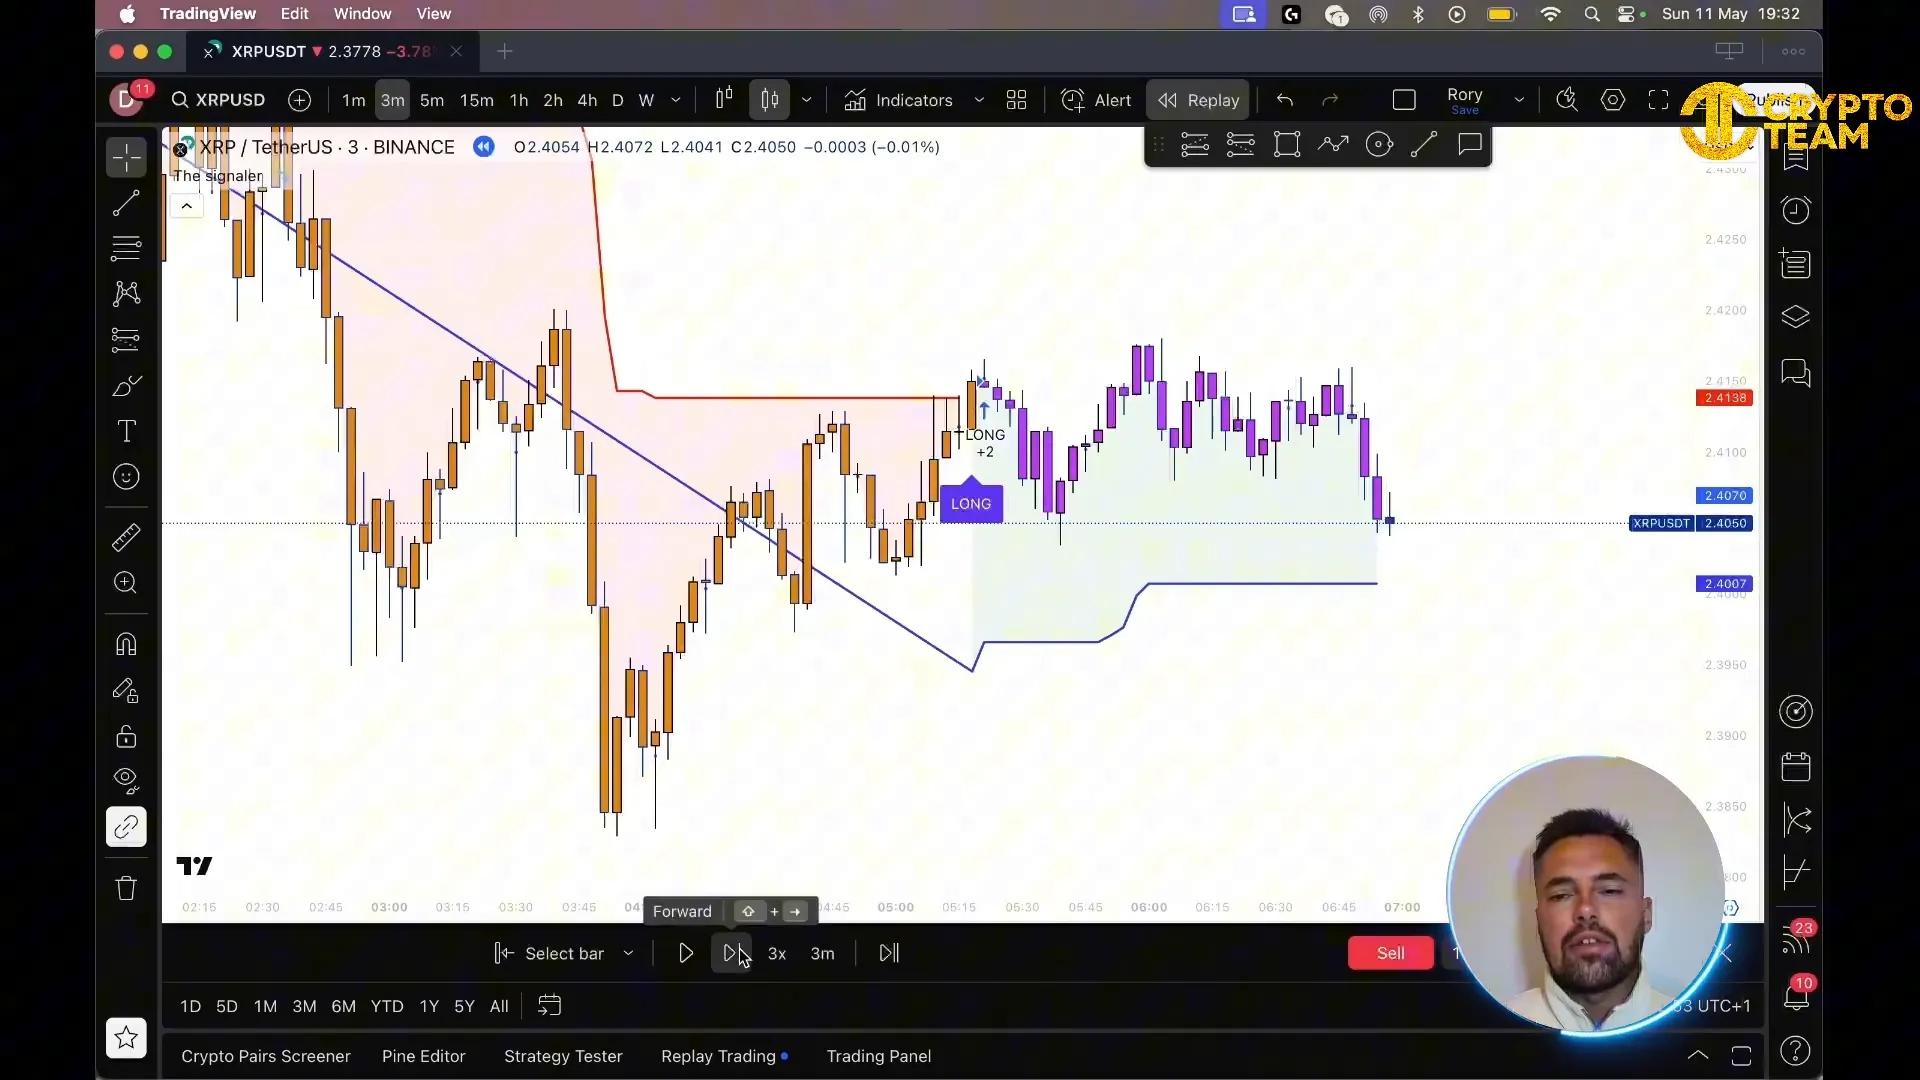Open notifications bell with badge 10
Screen dimensions: 1920x1080
(1796, 996)
